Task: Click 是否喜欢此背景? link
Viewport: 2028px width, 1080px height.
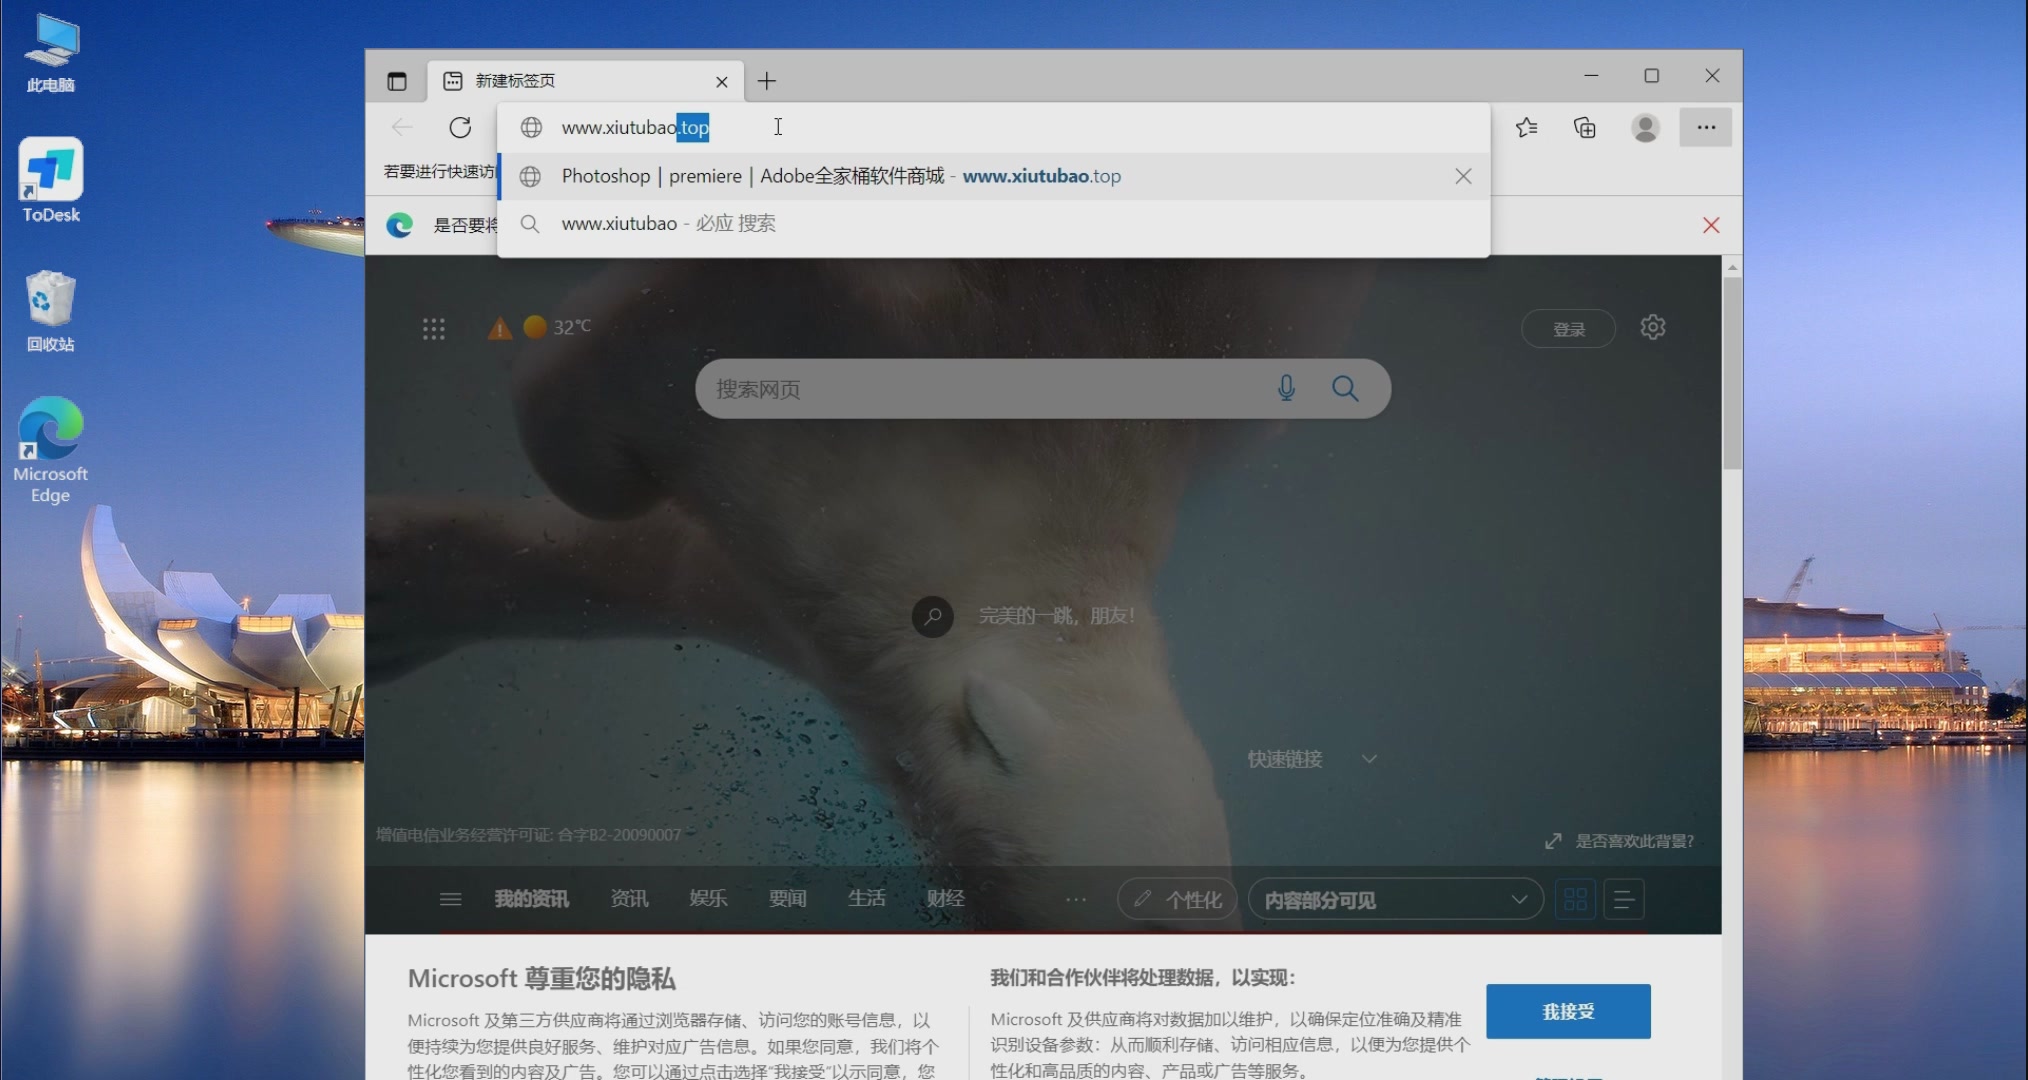Action: [1634, 841]
